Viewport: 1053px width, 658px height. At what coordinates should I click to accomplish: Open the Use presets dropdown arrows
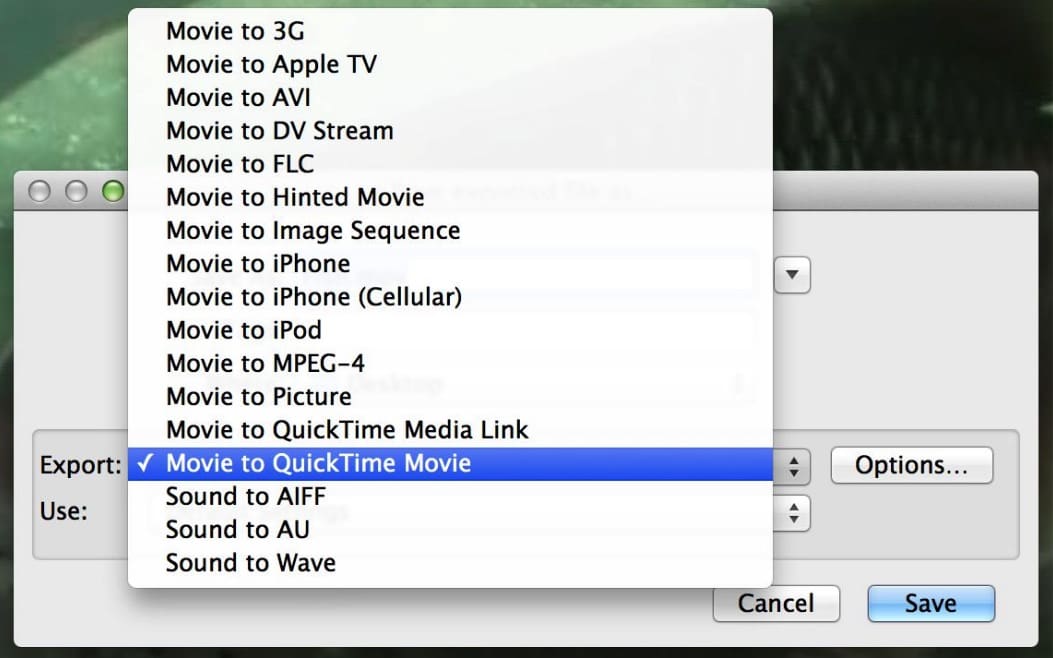tap(794, 513)
